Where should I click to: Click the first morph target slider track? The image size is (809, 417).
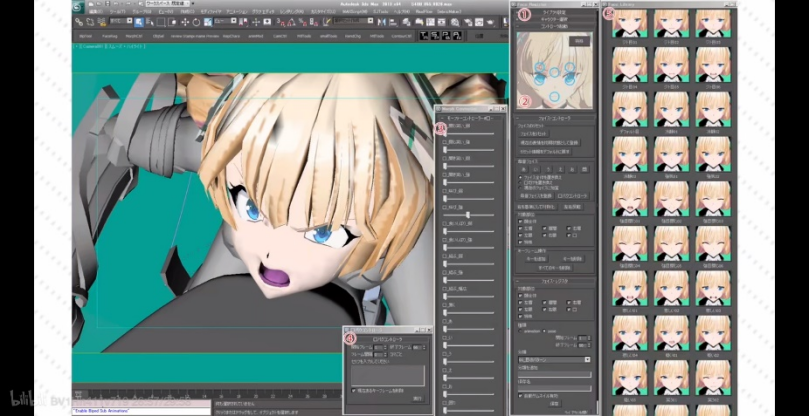469,135
